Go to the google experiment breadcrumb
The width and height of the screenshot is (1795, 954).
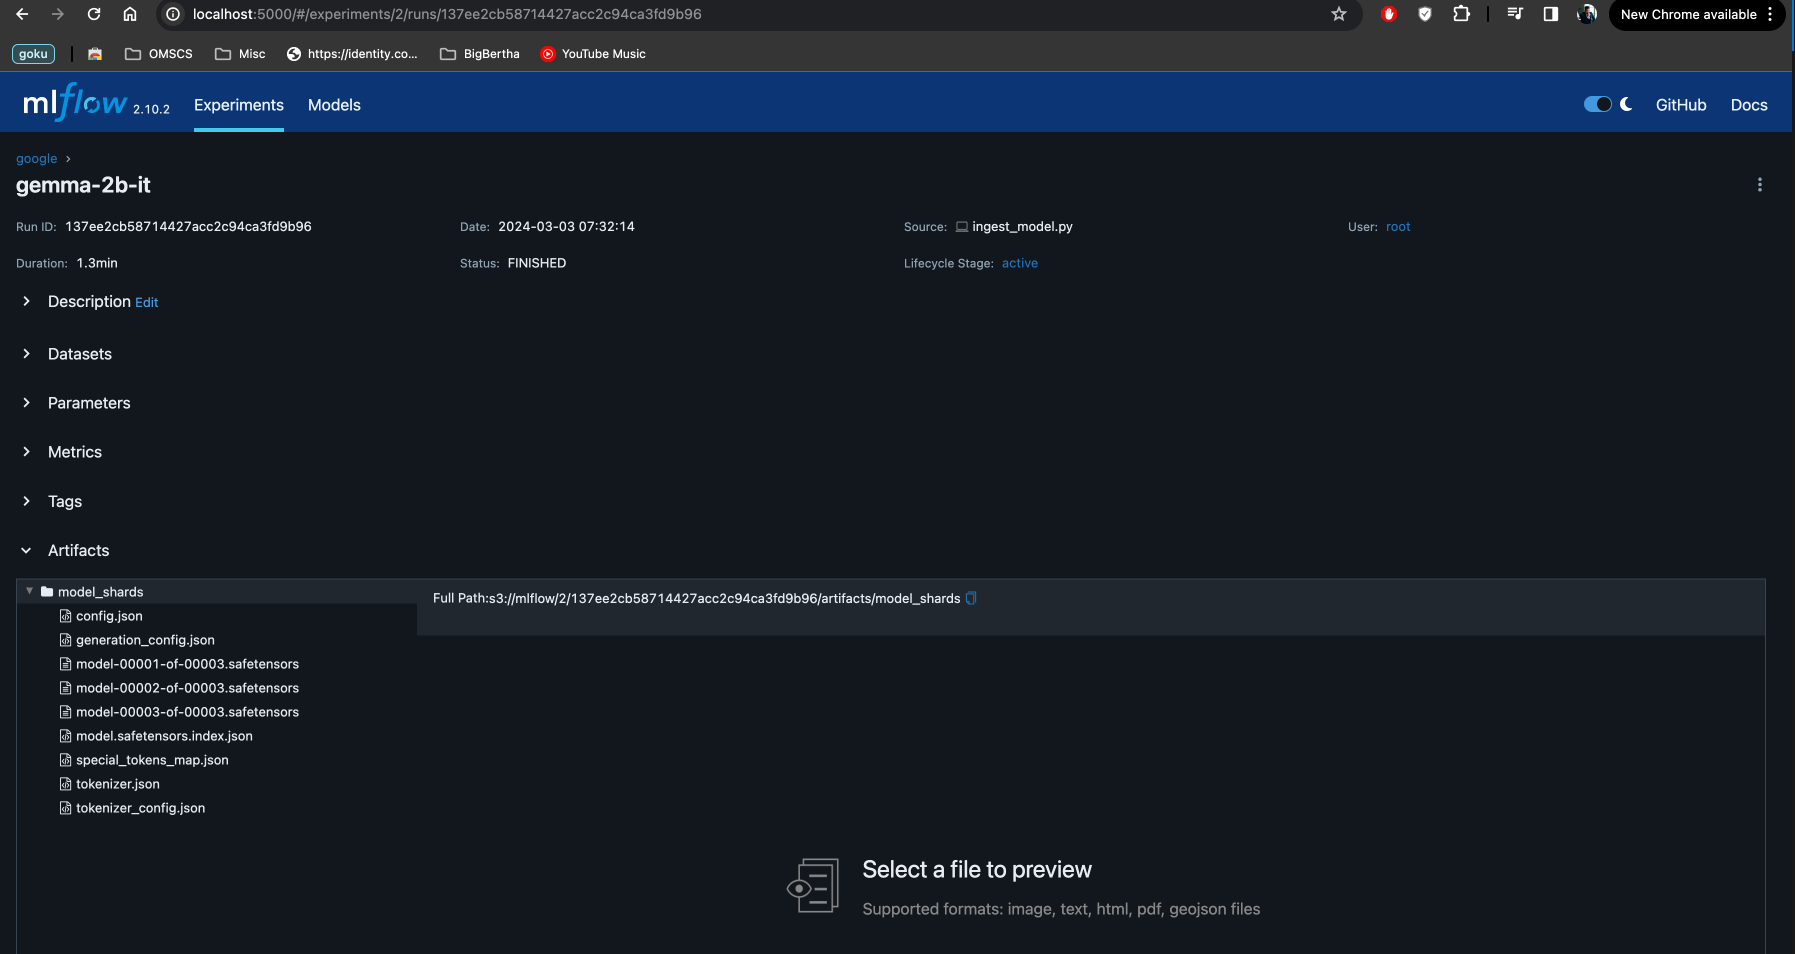coord(37,159)
